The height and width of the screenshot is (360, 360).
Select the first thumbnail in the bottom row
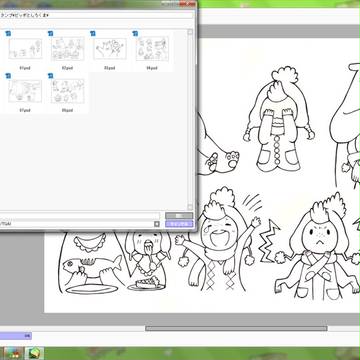(x=25, y=91)
